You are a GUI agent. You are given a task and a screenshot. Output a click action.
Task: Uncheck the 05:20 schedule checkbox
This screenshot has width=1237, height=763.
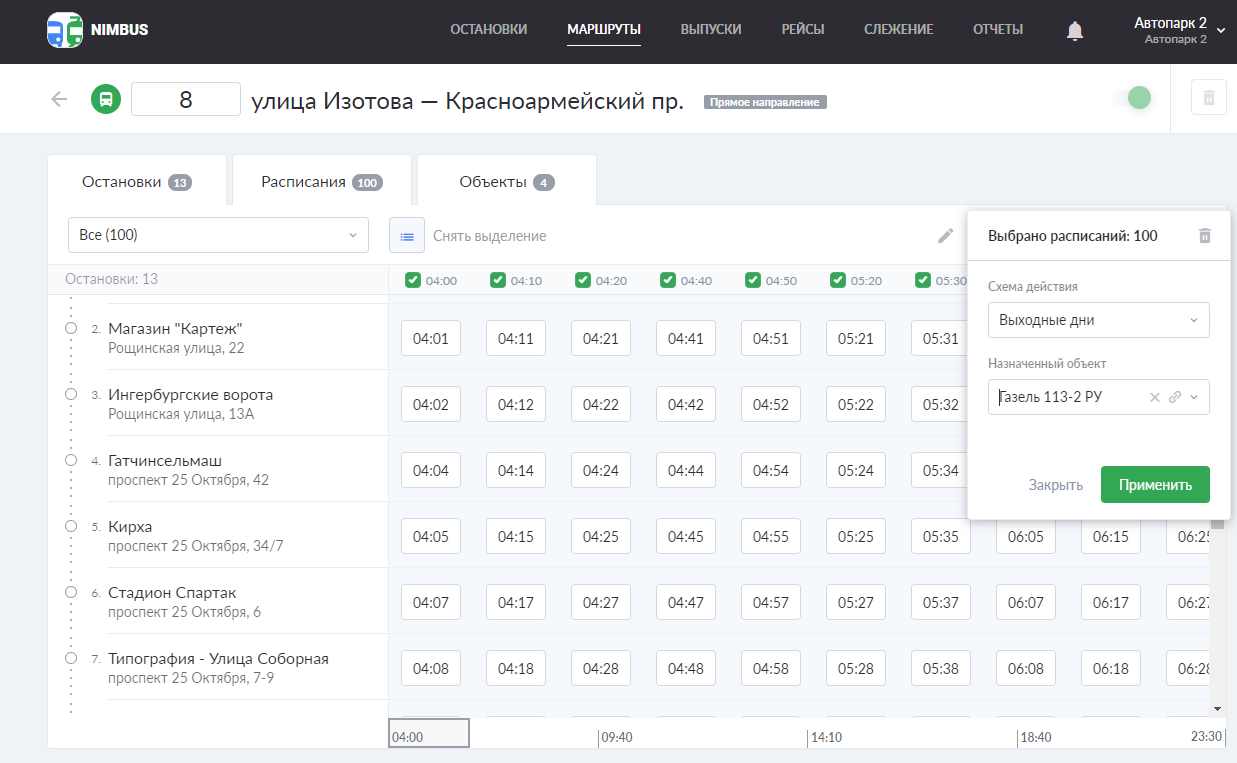tap(837, 281)
